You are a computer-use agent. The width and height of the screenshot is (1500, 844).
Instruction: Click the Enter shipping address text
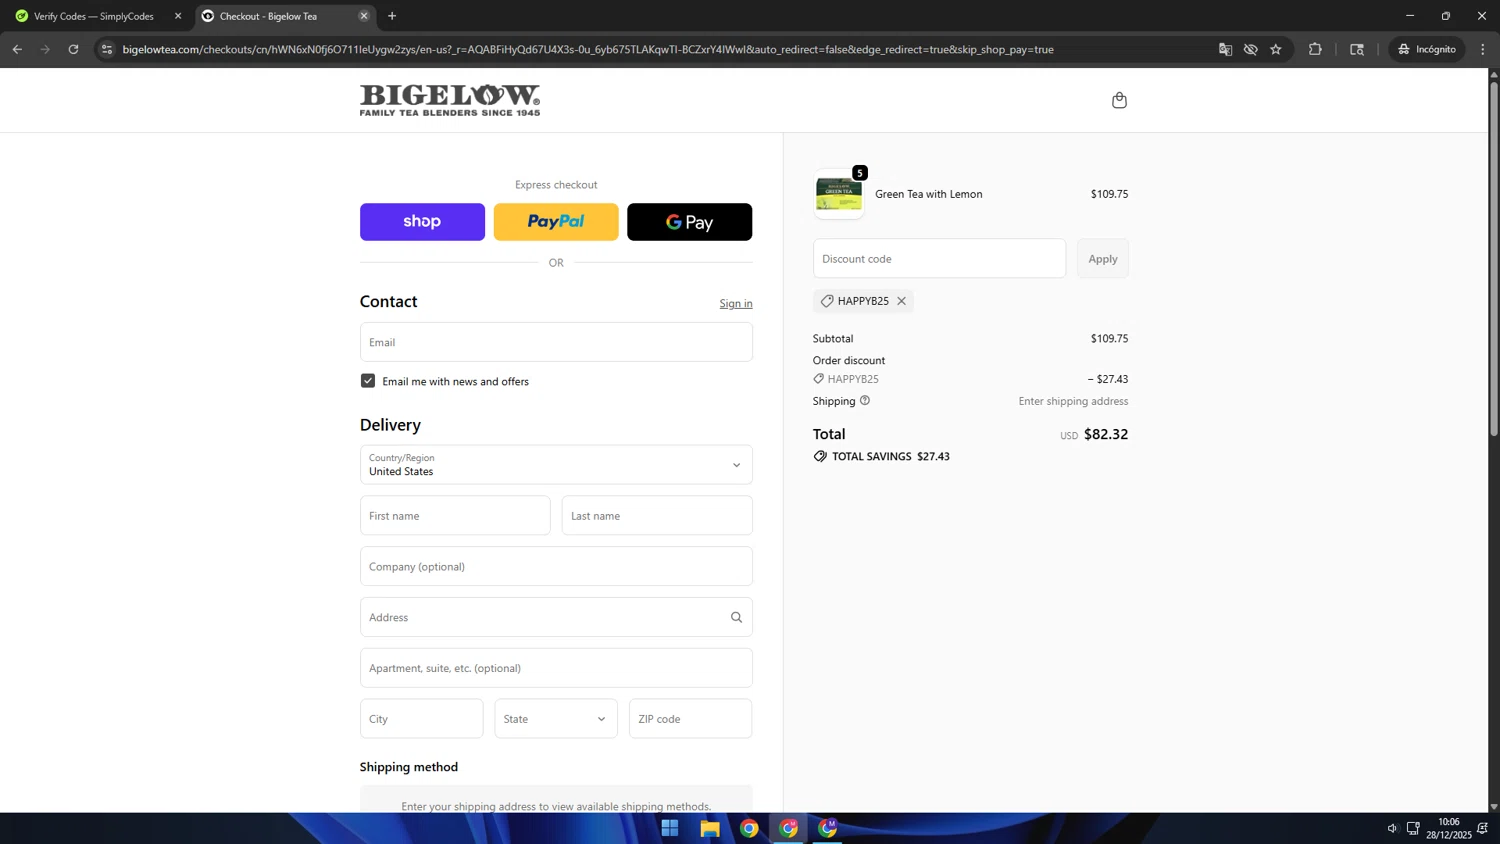click(1073, 401)
